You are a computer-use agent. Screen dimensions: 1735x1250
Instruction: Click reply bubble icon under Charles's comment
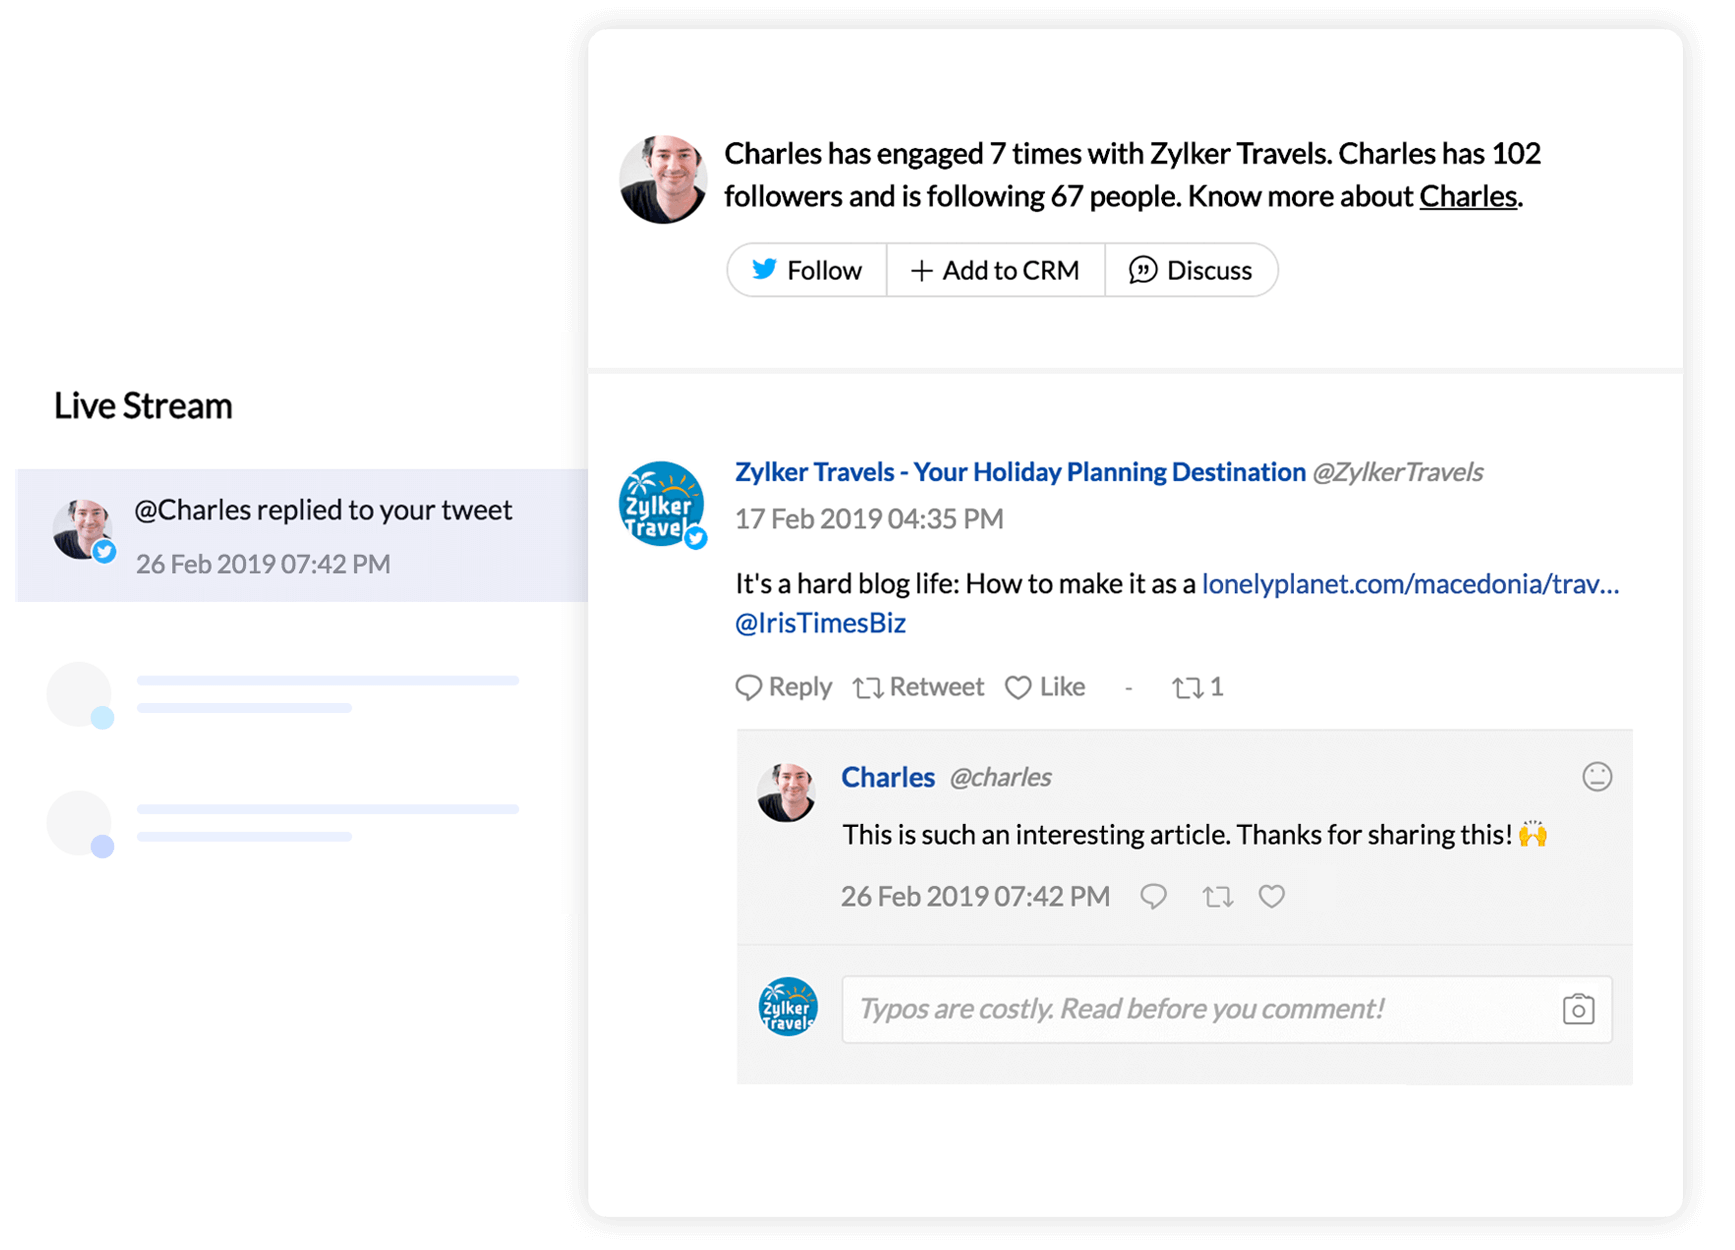(1154, 896)
